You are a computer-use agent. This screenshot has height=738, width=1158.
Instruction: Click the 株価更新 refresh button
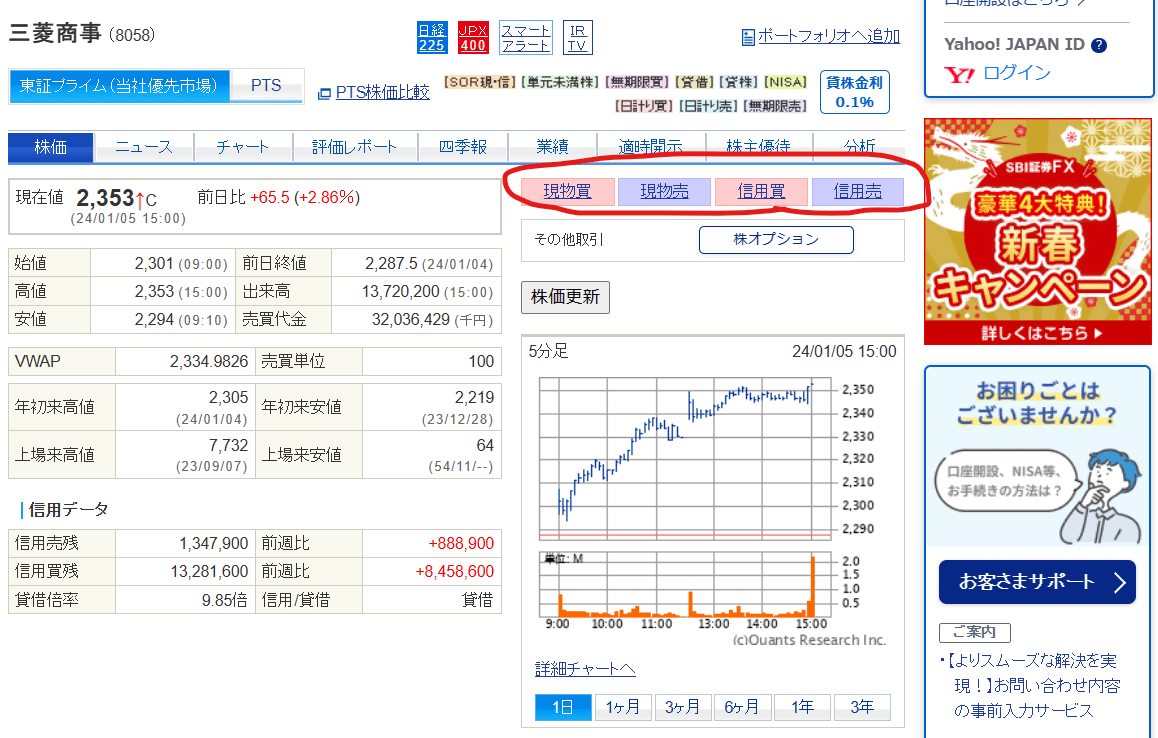click(x=565, y=297)
